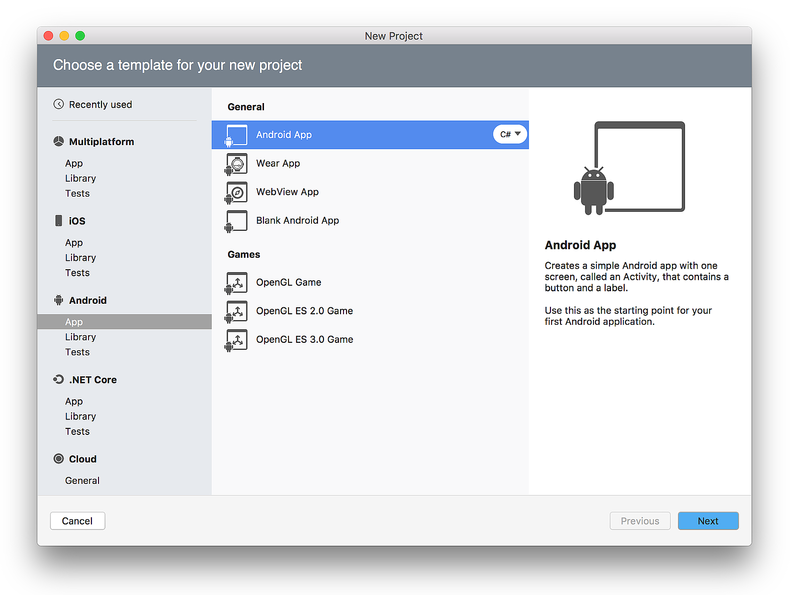Viewport: 800px width, 595px height.
Task: Select Library under the iOS category
Action: 80,257
